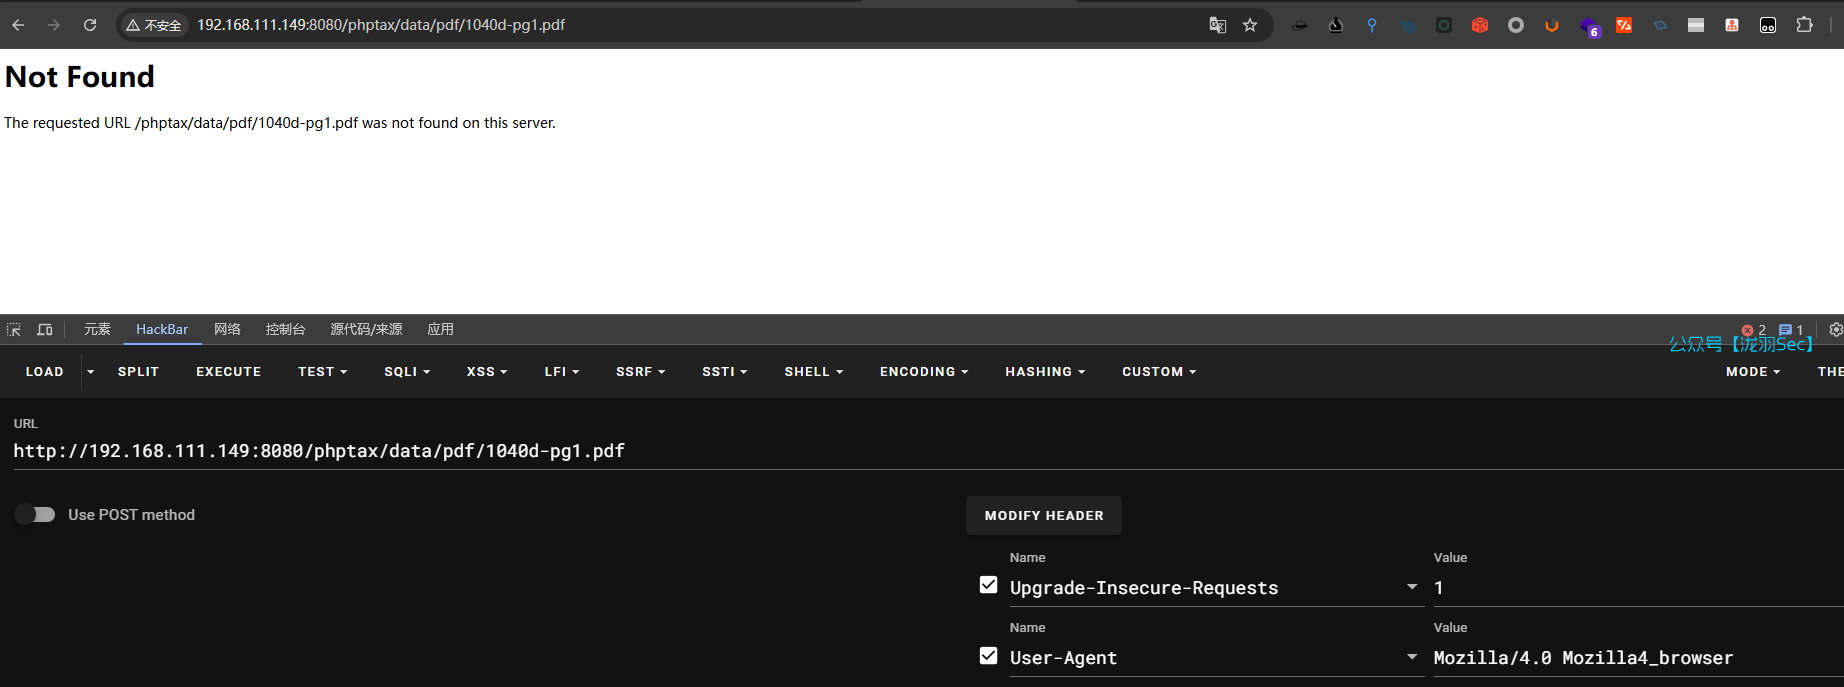
Task: Click the black hat extension icon
Action: pos(1300,25)
